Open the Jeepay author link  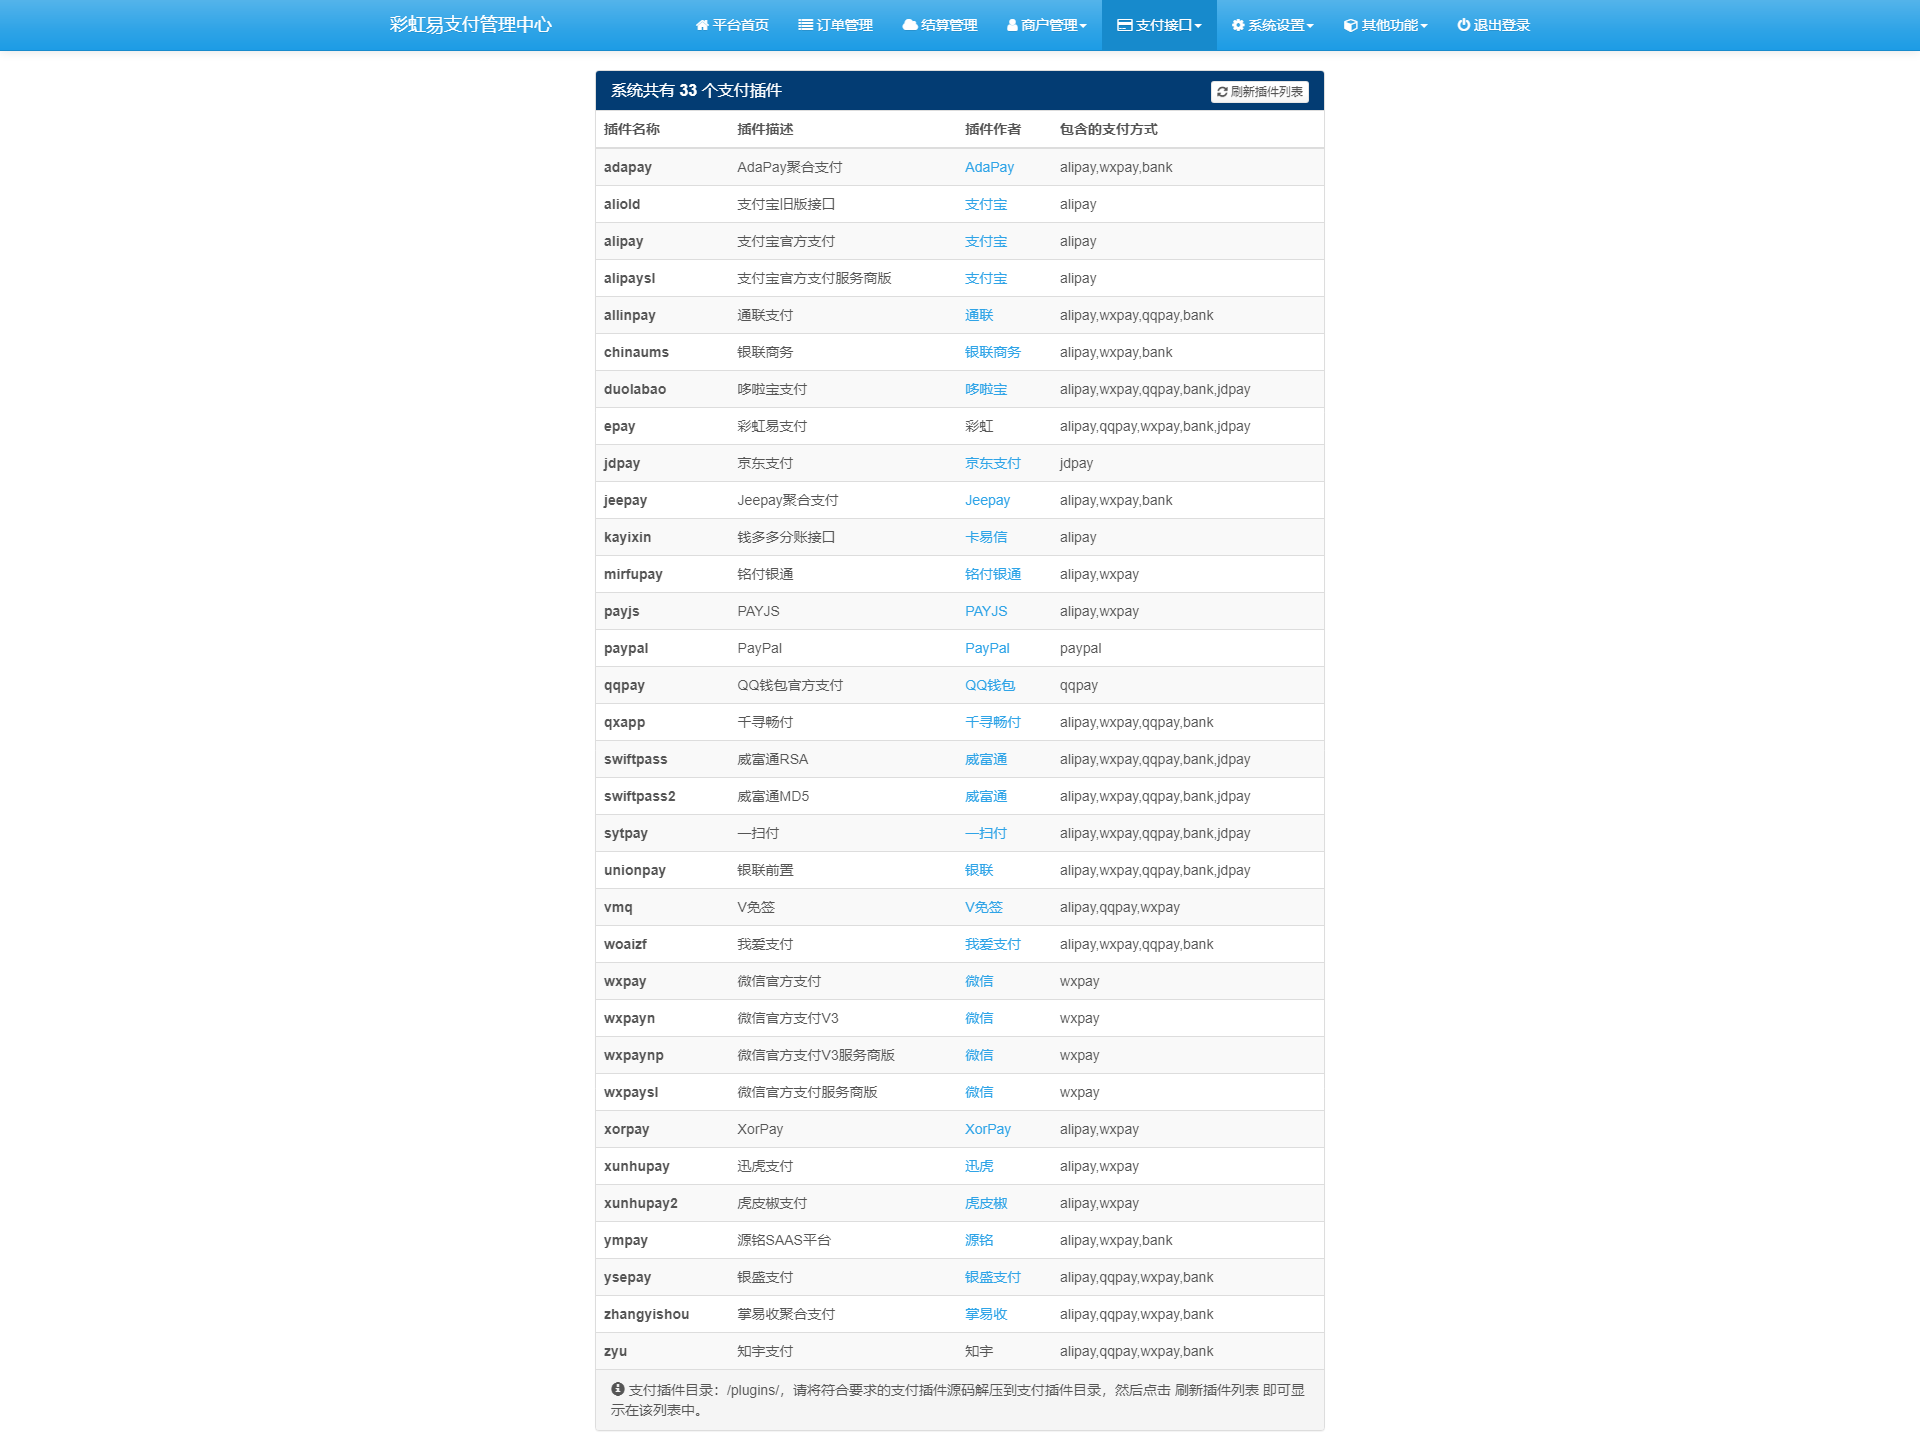(x=987, y=500)
